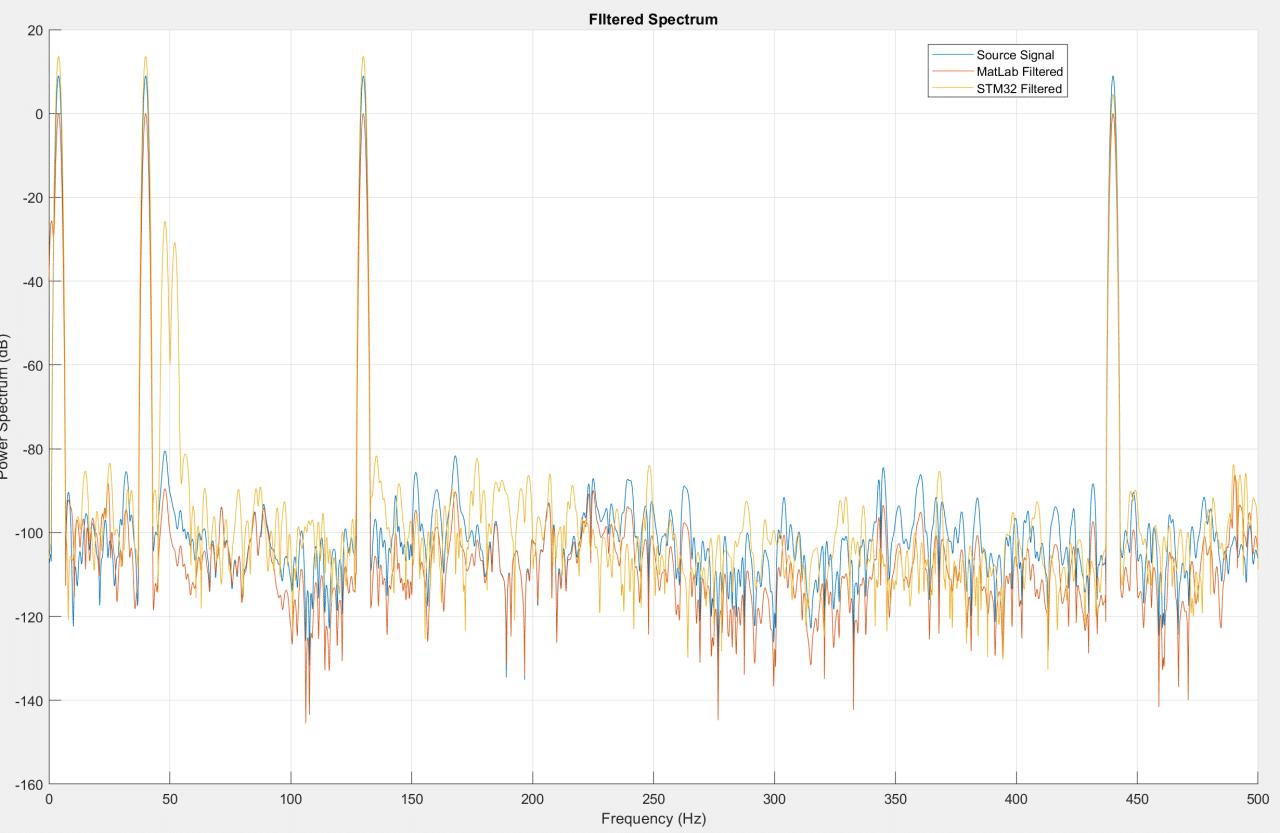Click the 100 tick label on x-axis
Screen dimensions: 1280x833
coord(291,800)
